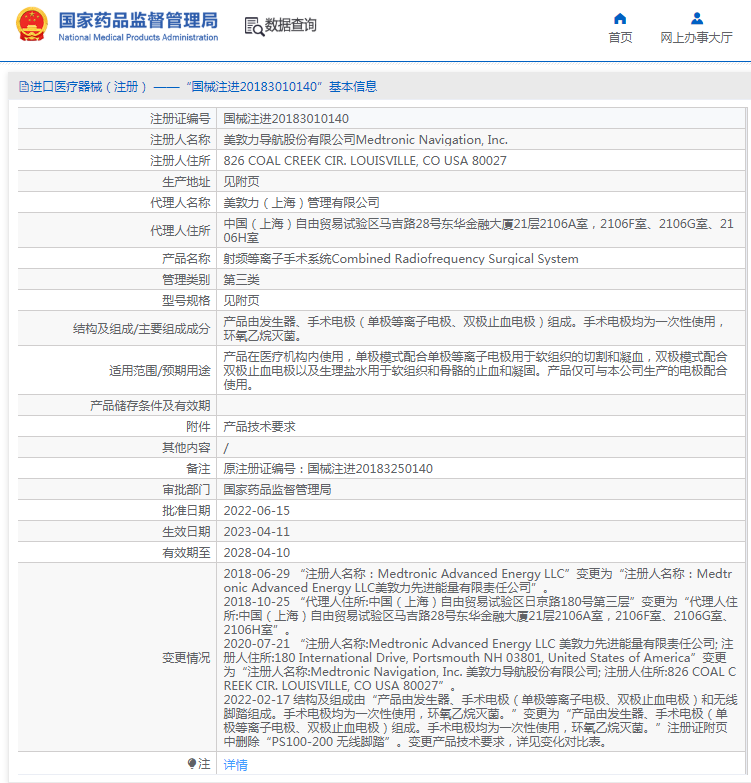Click the 见附页 value for 型号规格
Screen dimensions: 751x783
(241, 300)
